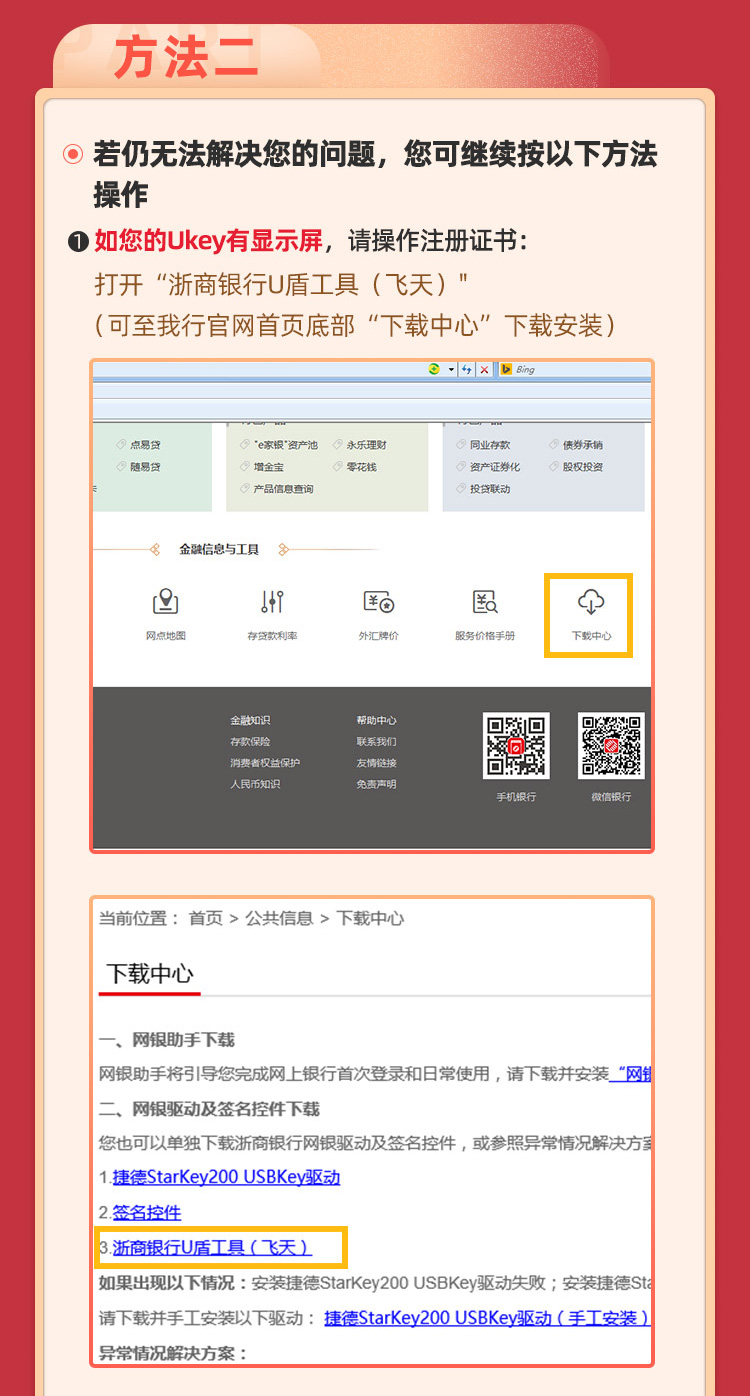Image resolution: width=750 pixels, height=1396 pixels.
Task: Click 友情链接 in the footer
Action: (x=376, y=763)
